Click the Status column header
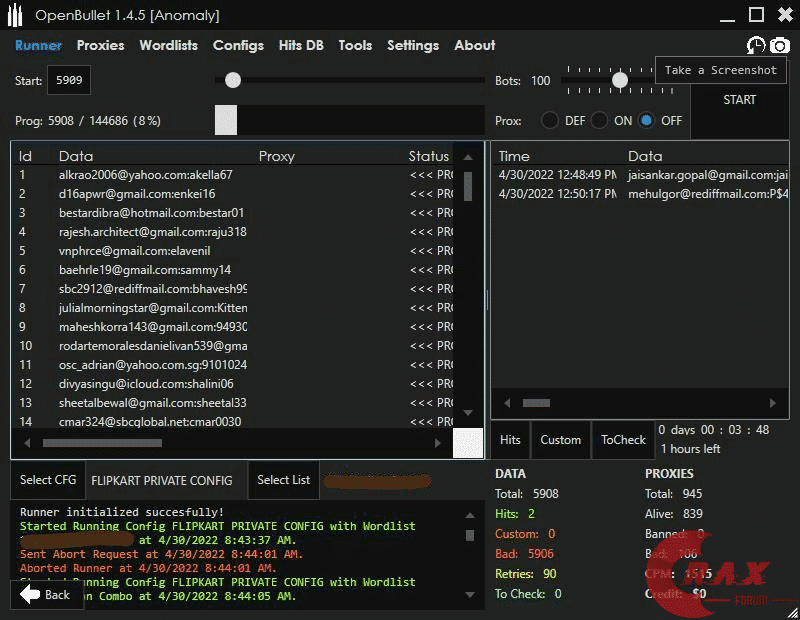 (x=428, y=156)
